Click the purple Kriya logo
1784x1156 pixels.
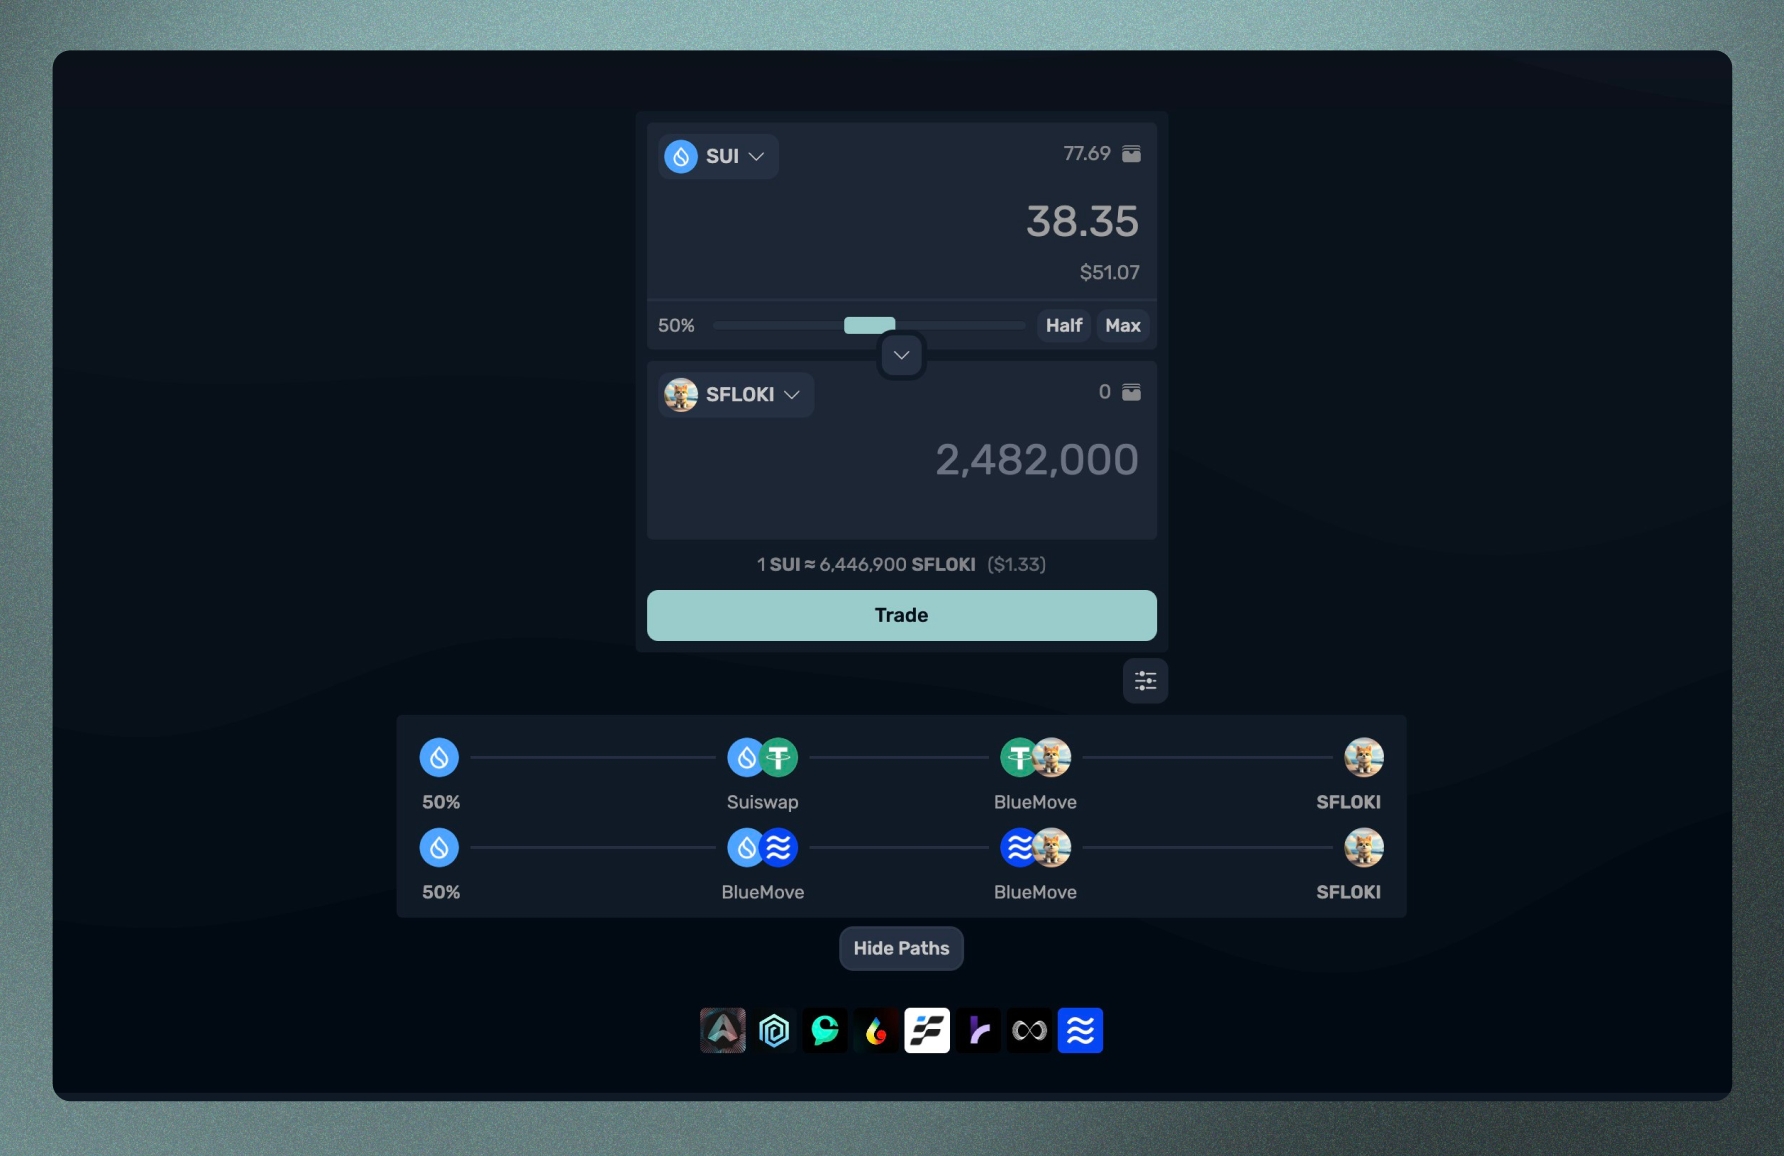click(978, 1030)
